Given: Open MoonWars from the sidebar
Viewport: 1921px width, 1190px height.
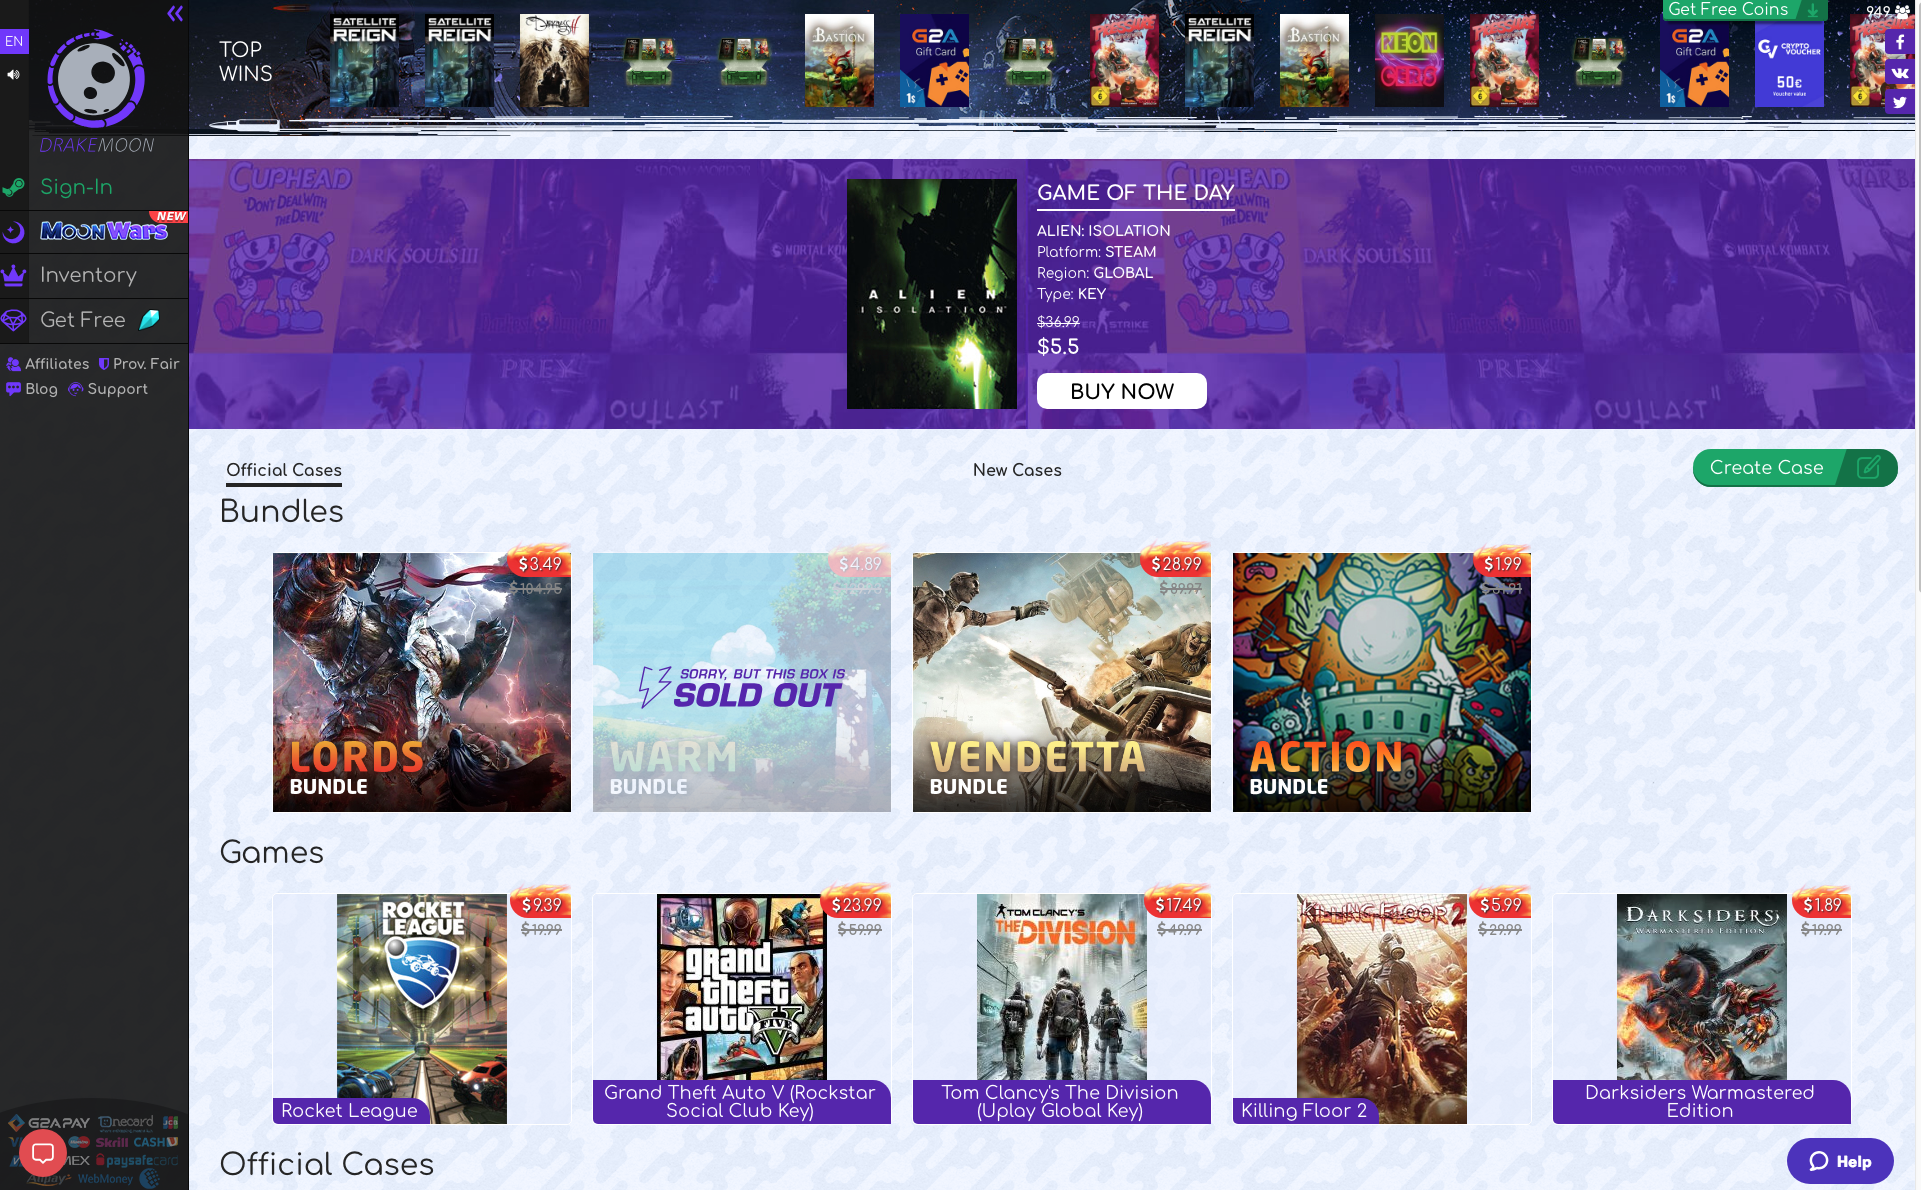Looking at the screenshot, I should [103, 231].
